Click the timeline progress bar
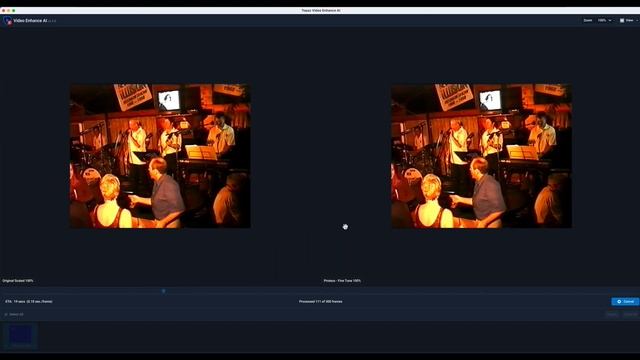 pos(320,291)
